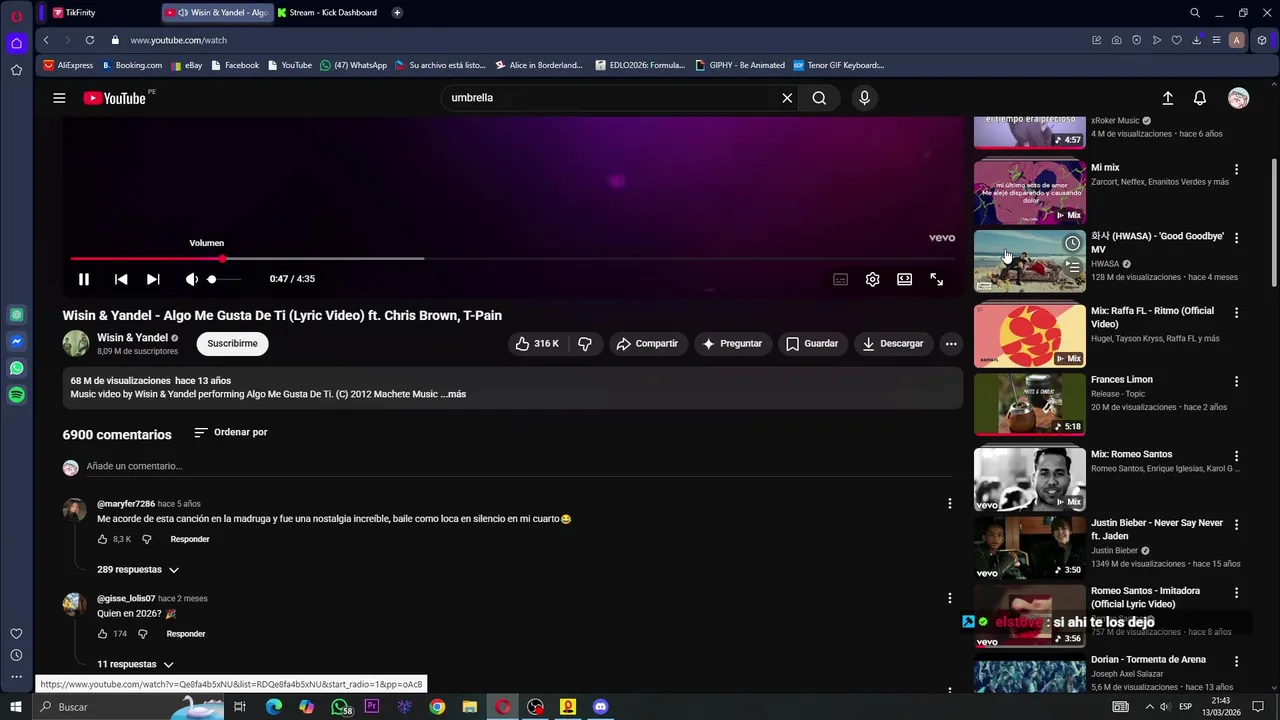This screenshot has width=1280, height=720.
Task: Open options for Mix: Romeo Santos
Action: [1236, 456]
